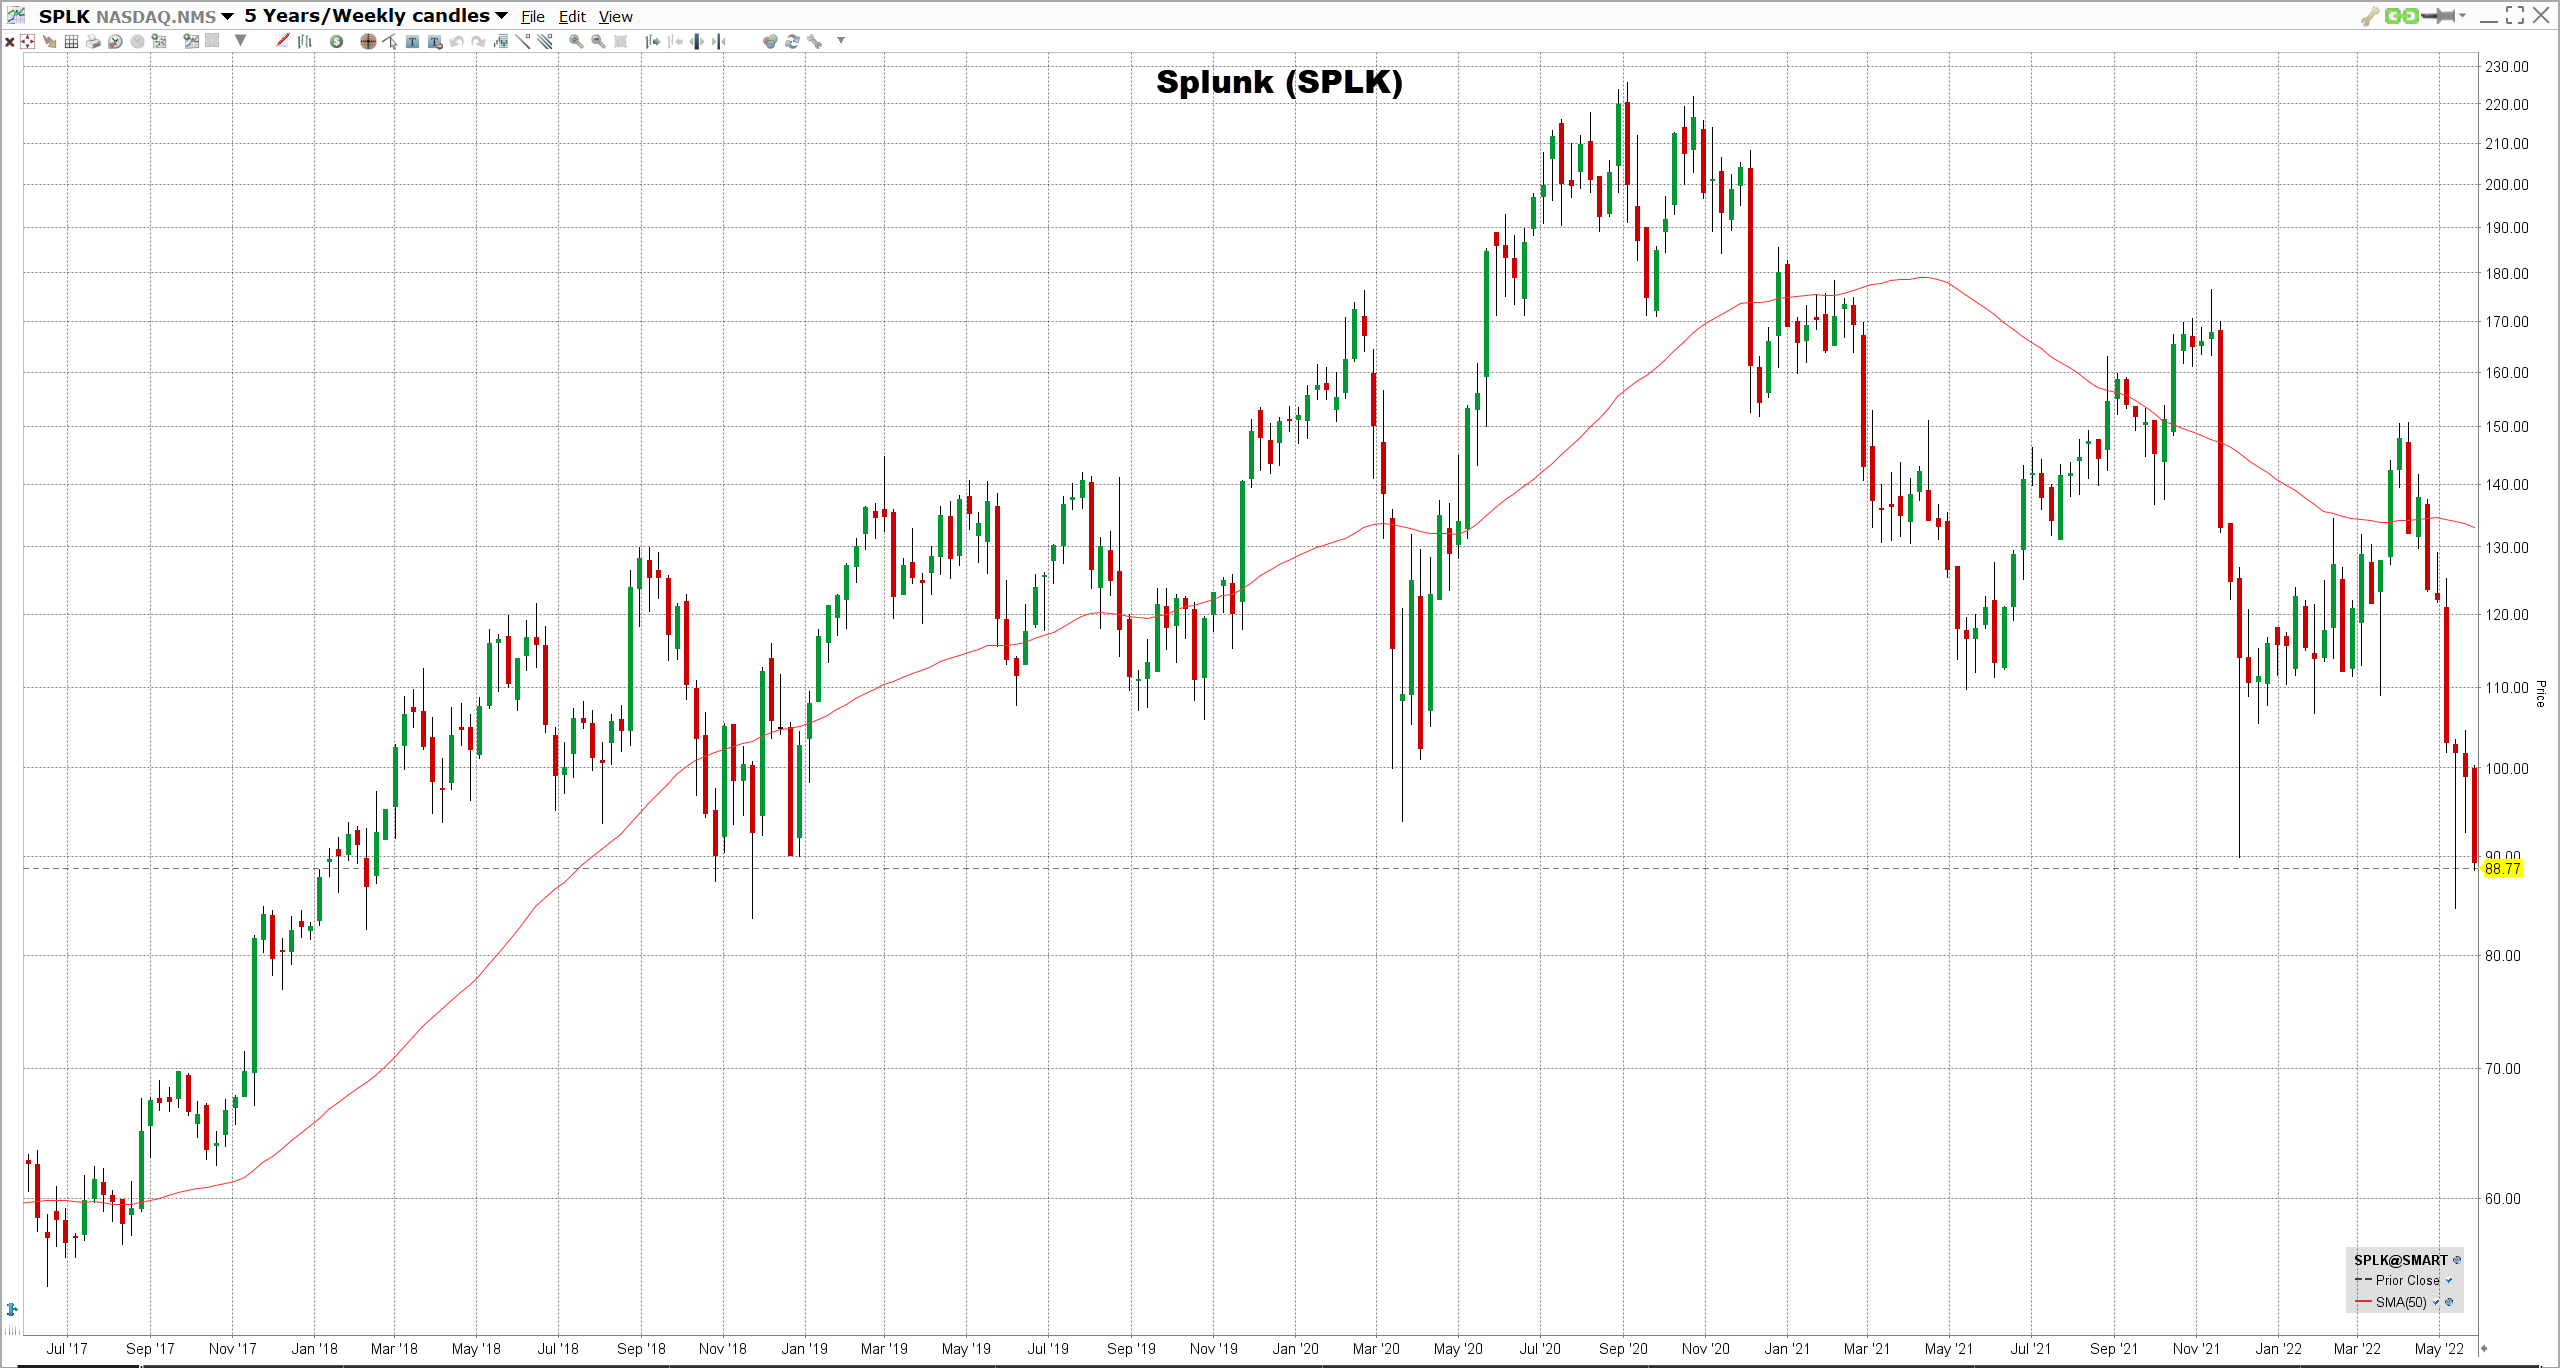The width and height of the screenshot is (2560, 1368).
Task: Open toolbar wrench configuration tool
Action: tap(814, 41)
